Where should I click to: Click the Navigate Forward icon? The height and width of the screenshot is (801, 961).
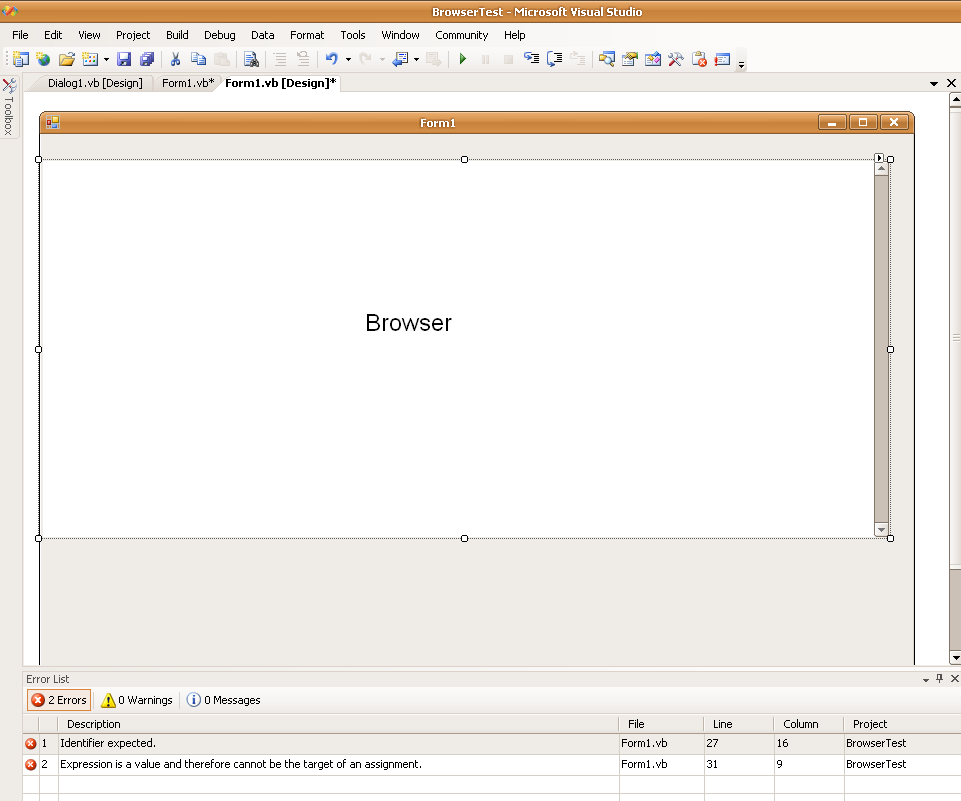(x=433, y=59)
